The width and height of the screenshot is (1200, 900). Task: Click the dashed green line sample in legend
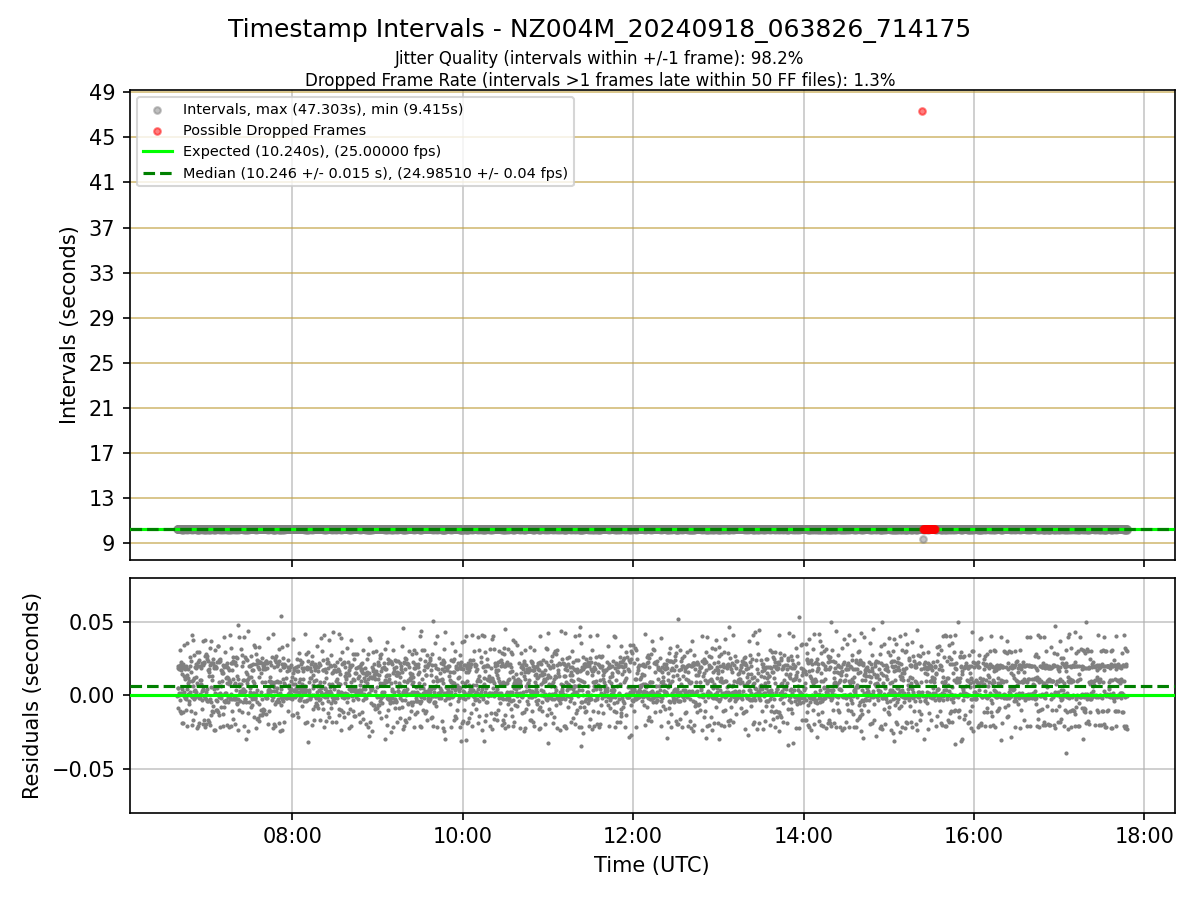click(x=157, y=174)
